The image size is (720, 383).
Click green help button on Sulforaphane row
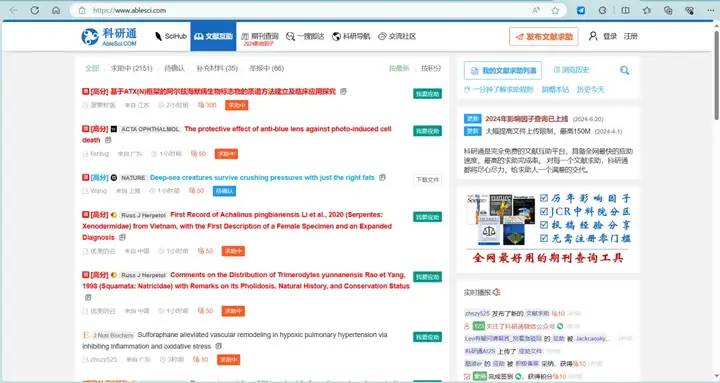[x=428, y=337]
